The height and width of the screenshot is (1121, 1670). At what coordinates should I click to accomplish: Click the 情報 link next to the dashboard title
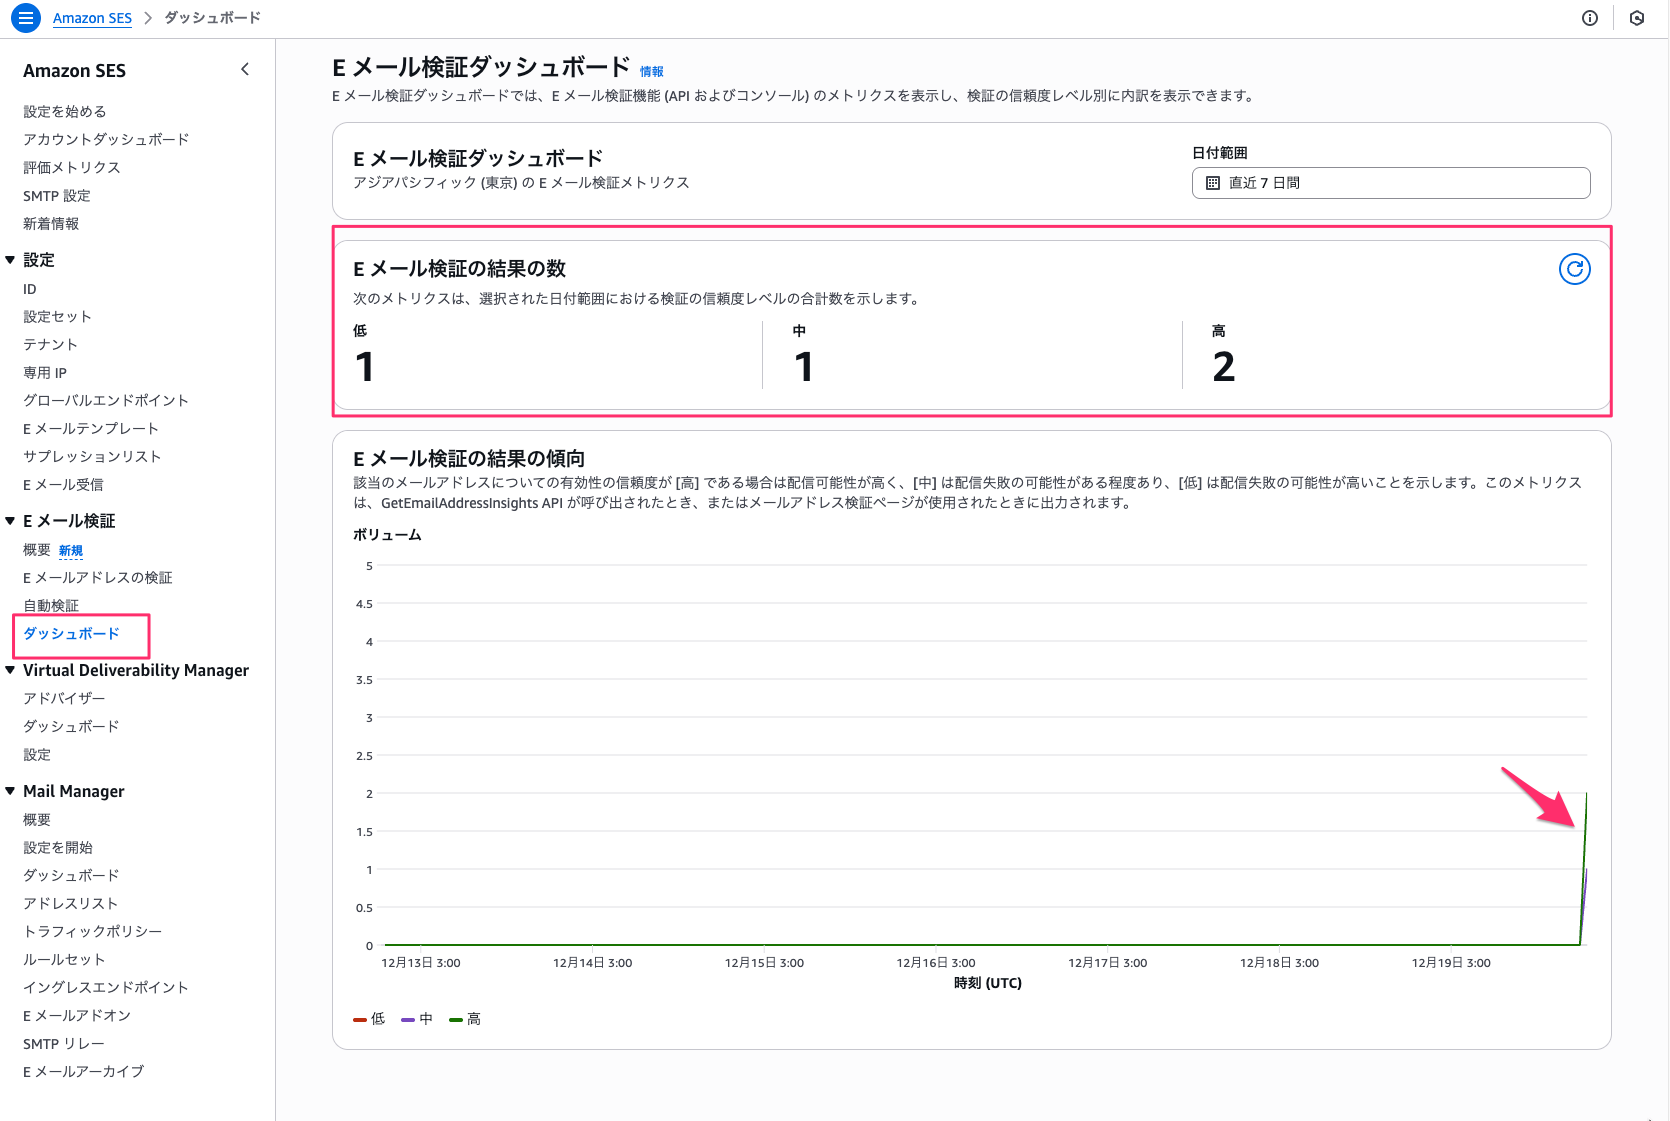[x=651, y=71]
